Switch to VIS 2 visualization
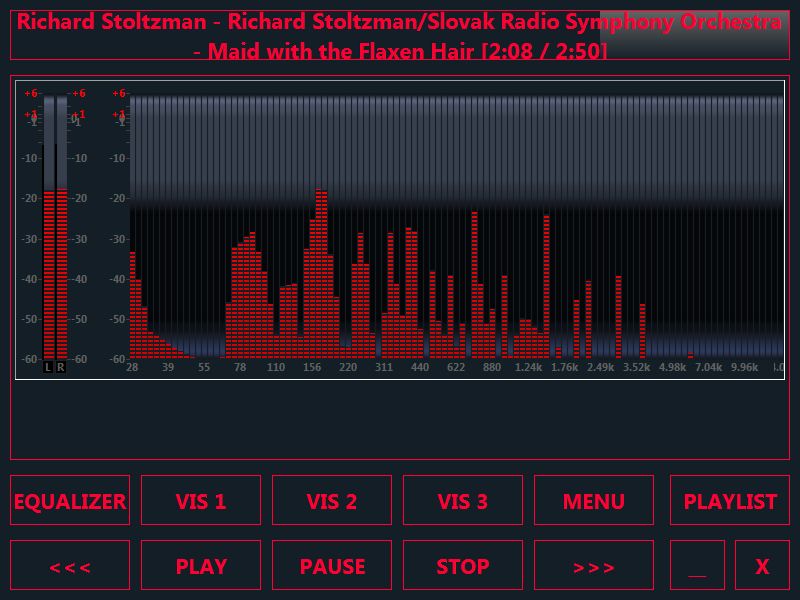Viewport: 800px width, 600px height. [332, 501]
